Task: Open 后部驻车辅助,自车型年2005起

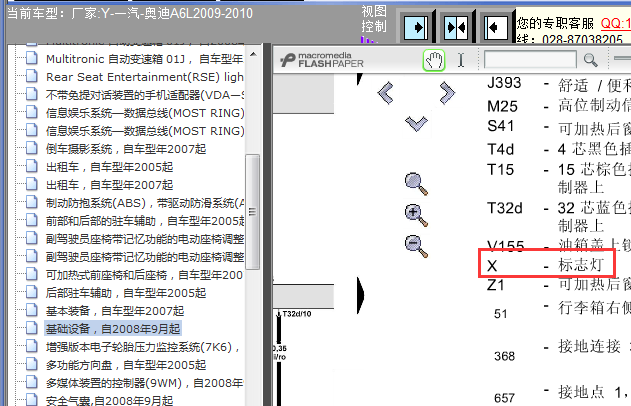Action: click(x=126, y=293)
